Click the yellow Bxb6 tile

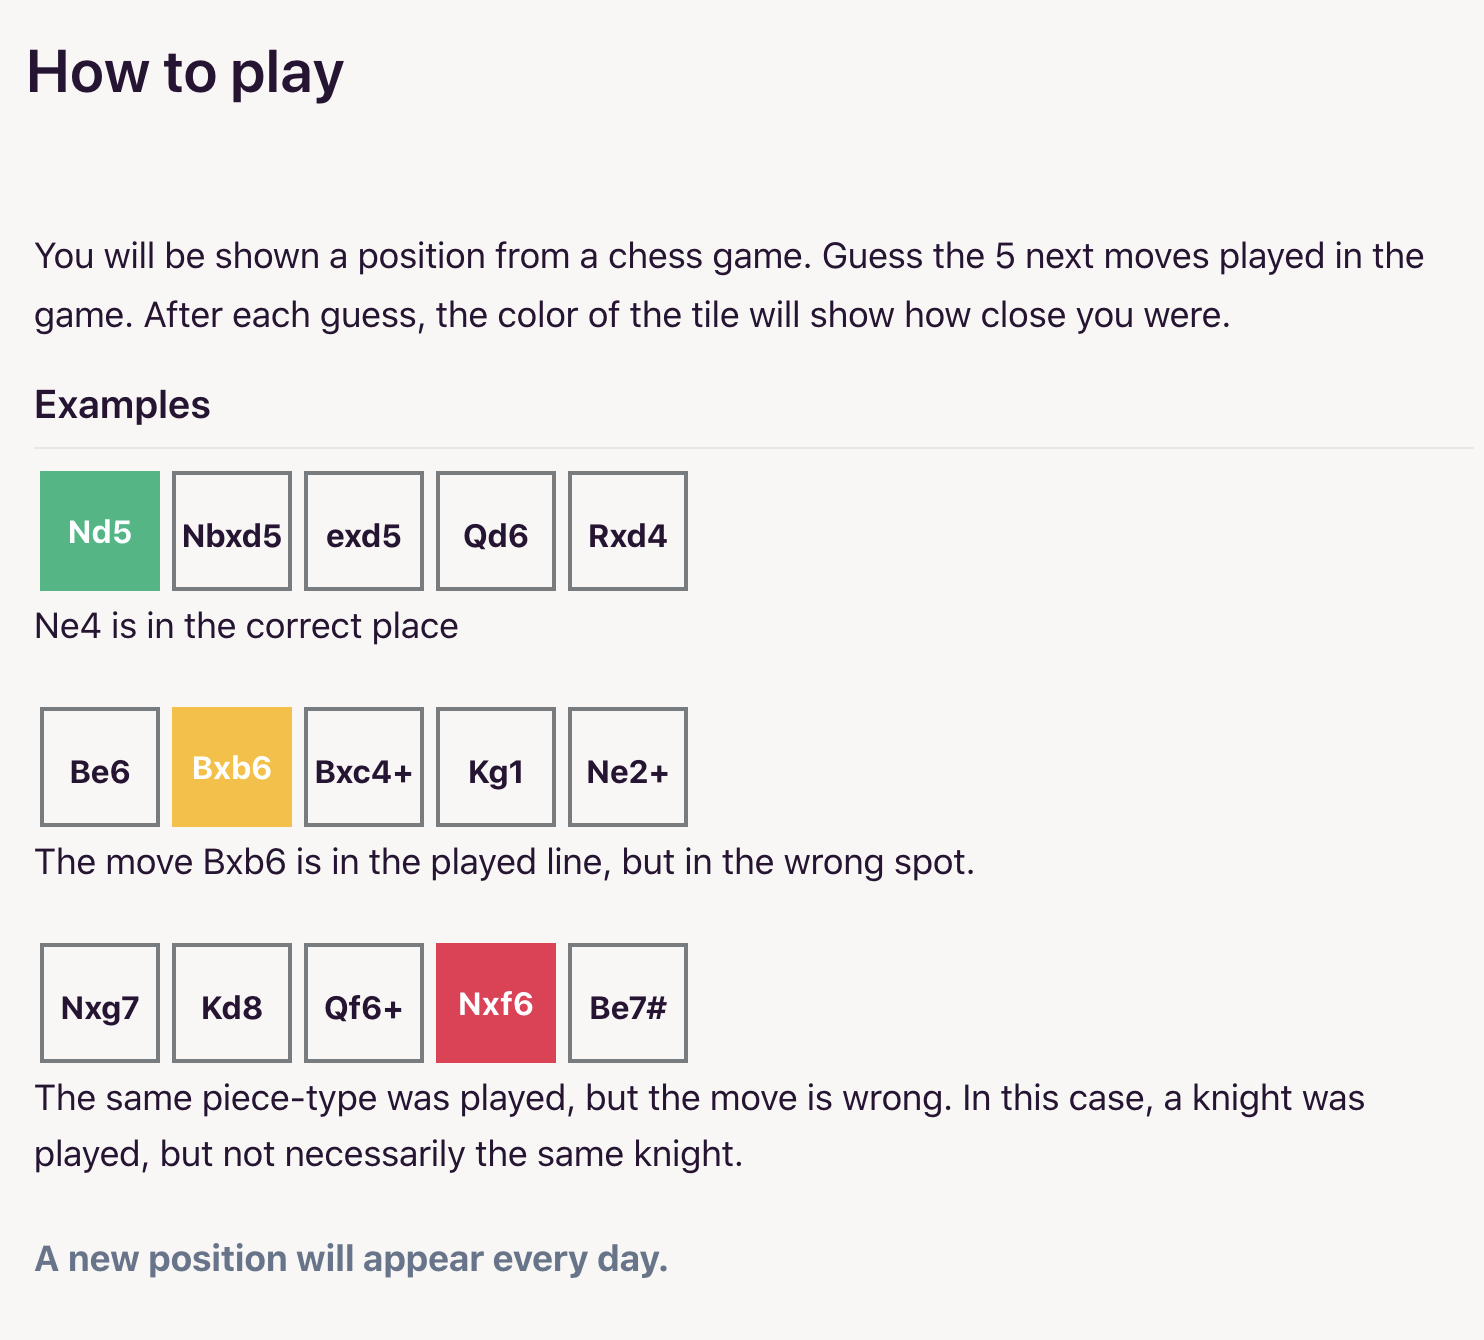tap(232, 767)
